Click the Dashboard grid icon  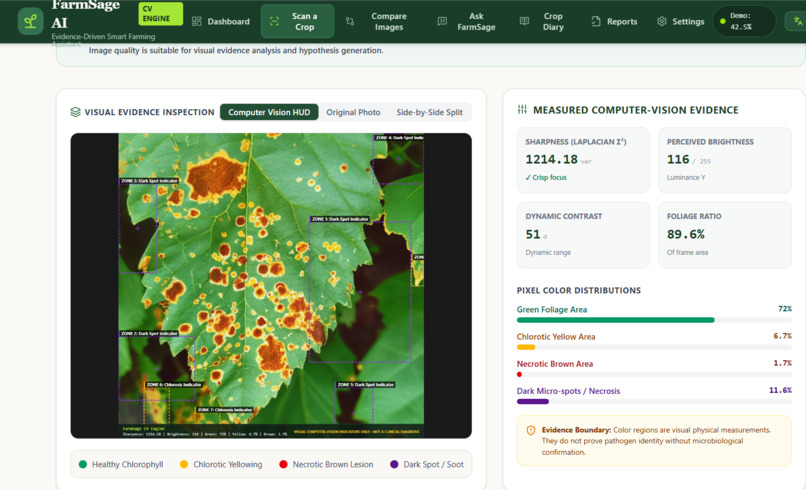196,22
